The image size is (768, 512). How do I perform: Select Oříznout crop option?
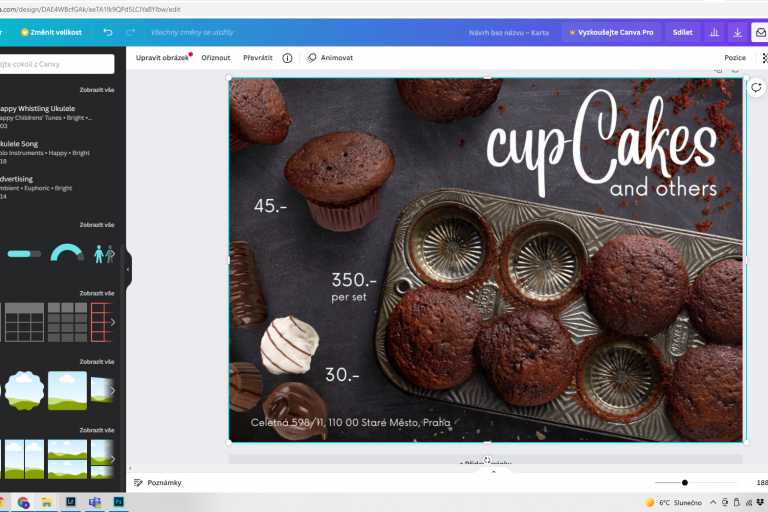216,58
